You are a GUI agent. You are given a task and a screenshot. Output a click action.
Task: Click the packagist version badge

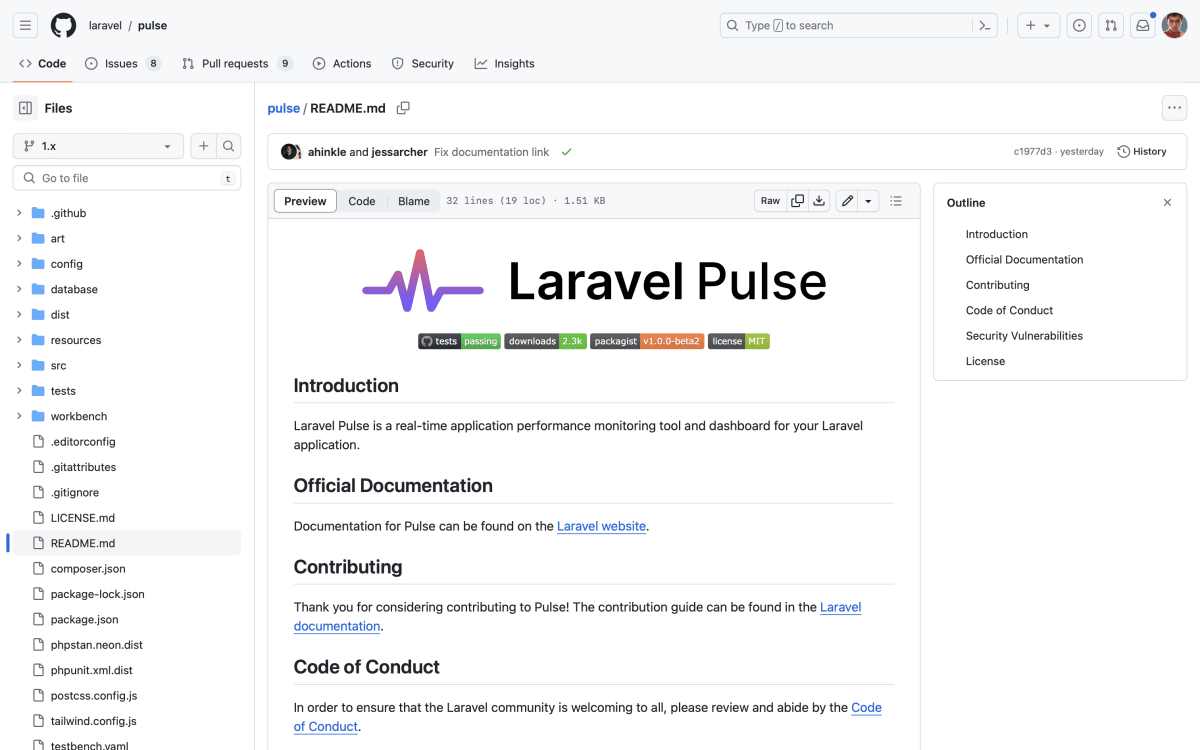pos(647,341)
